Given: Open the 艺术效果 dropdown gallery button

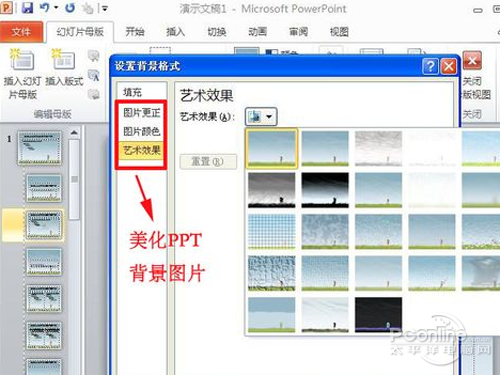Looking at the screenshot, I should [261, 117].
